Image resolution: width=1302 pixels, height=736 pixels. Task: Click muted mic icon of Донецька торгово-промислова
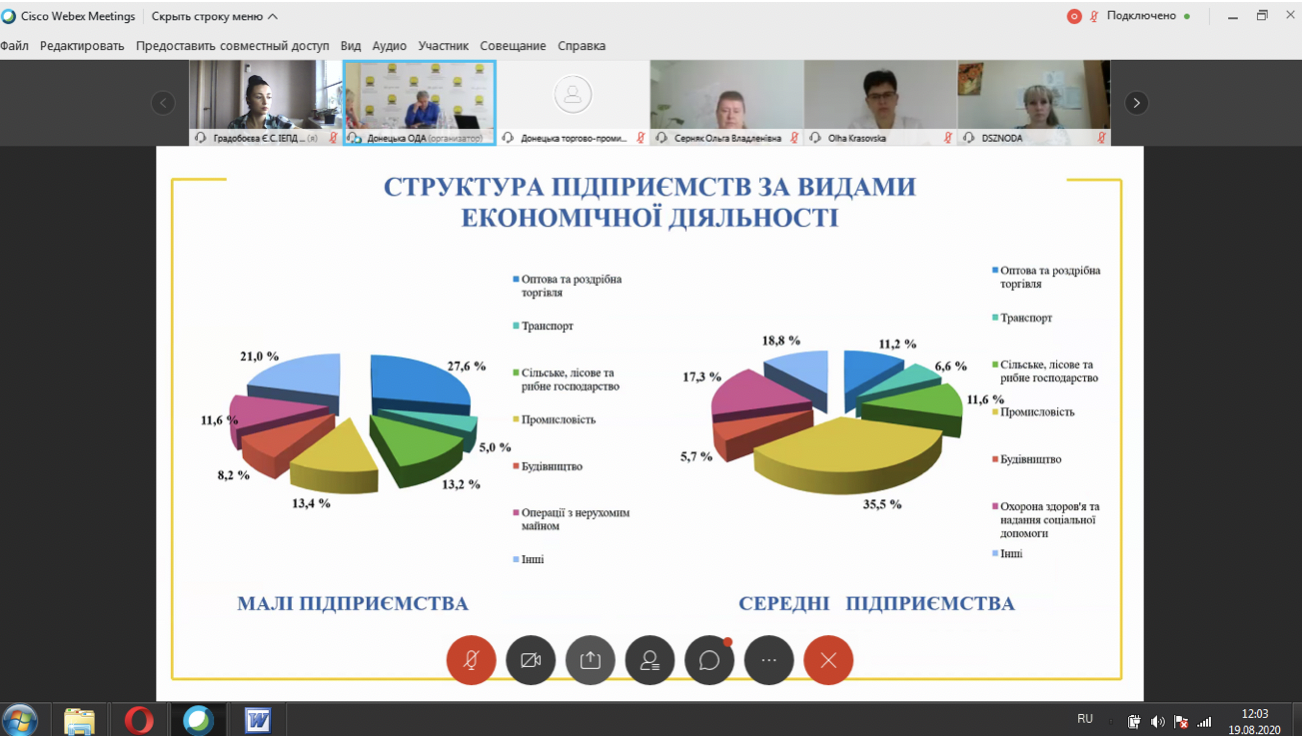coord(641,138)
